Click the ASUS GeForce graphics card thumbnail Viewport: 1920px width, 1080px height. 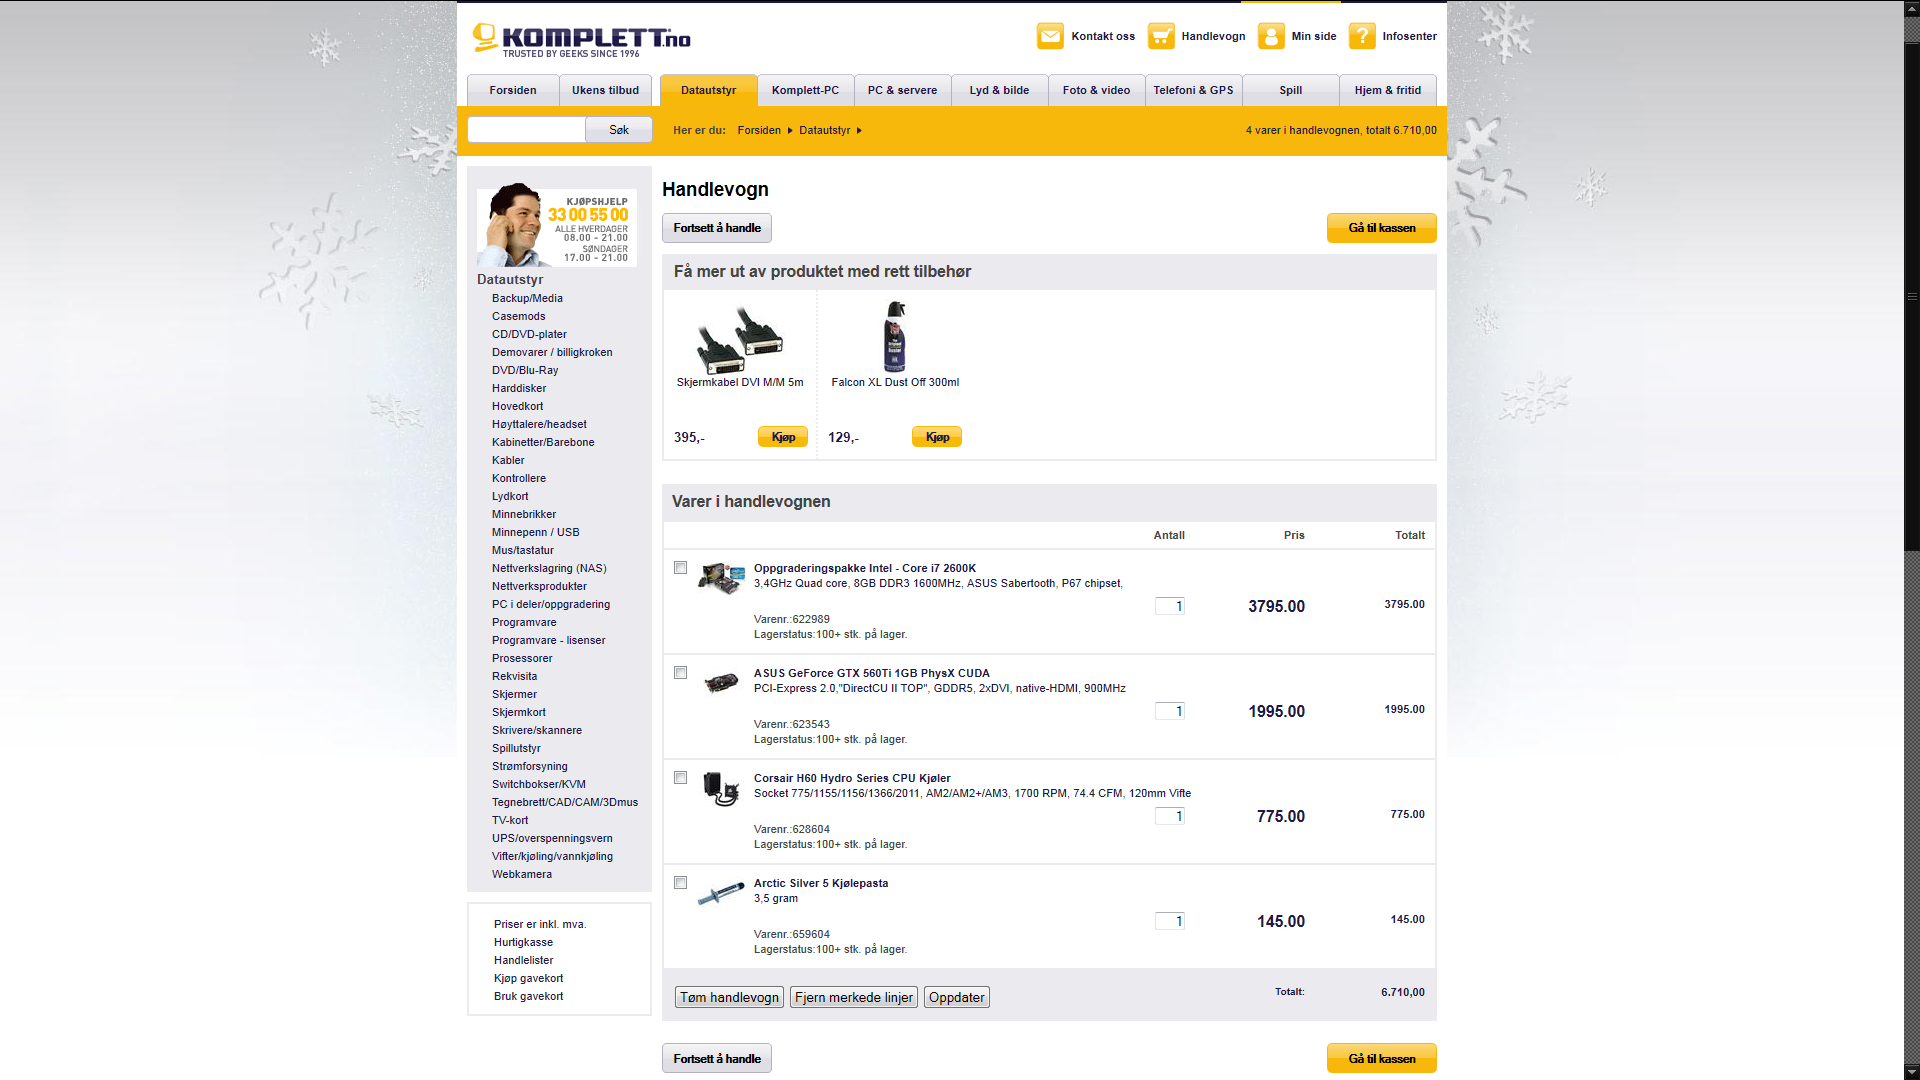[x=721, y=683]
